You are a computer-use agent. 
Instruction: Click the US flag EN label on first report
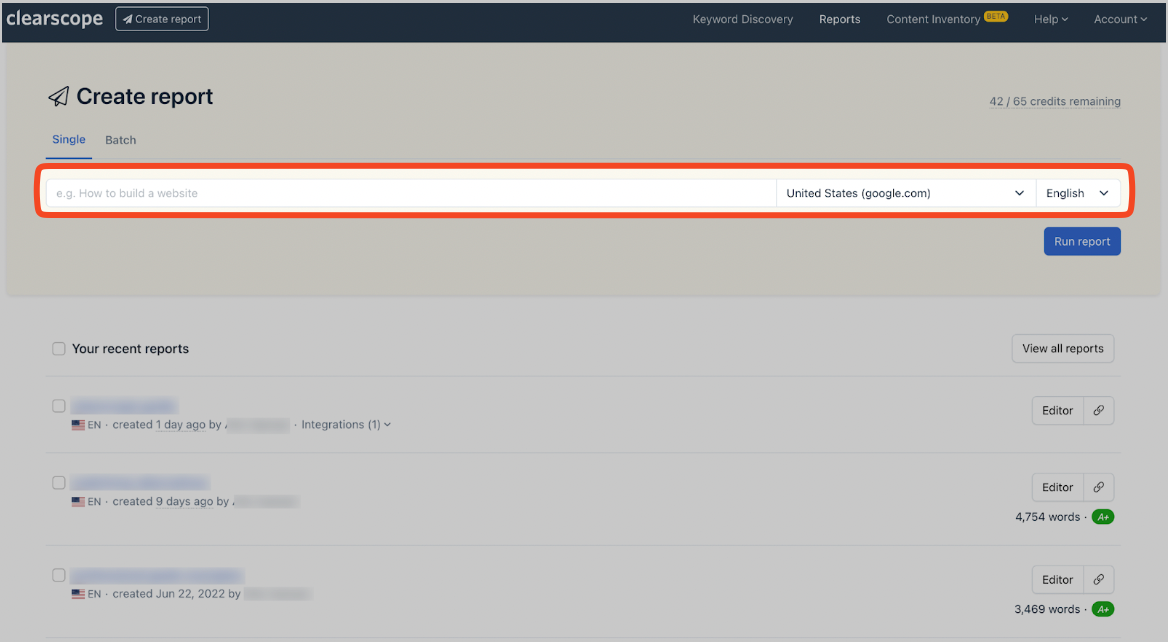(x=86, y=425)
